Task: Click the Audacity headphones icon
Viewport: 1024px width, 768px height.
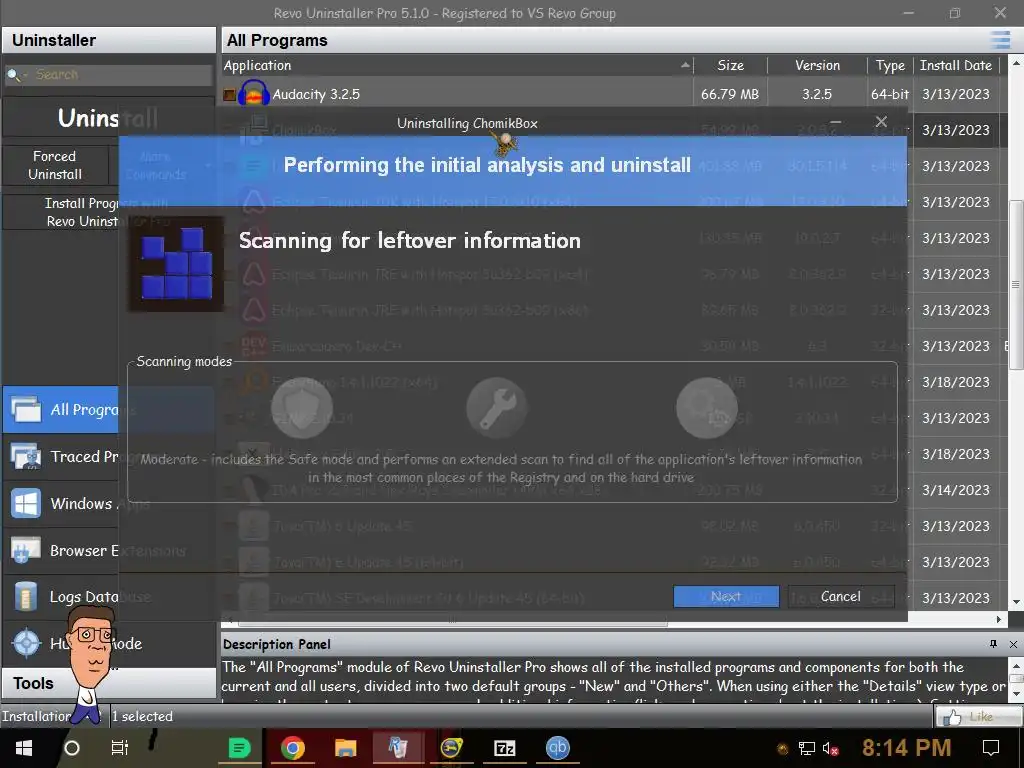Action: tap(253, 93)
